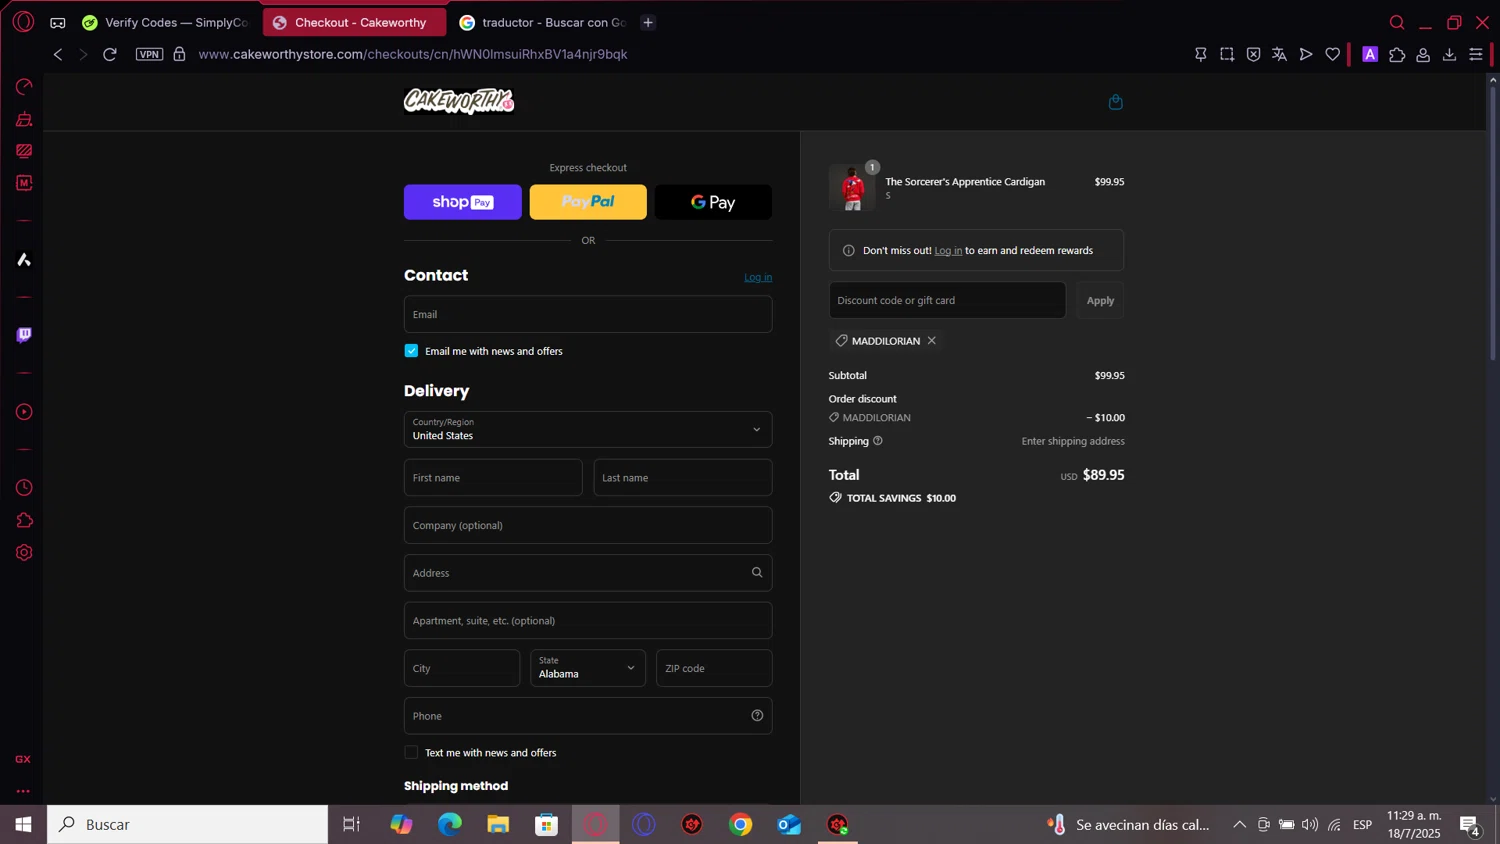Click the ZIP code field
The width and height of the screenshot is (1500, 844).
coord(714,668)
